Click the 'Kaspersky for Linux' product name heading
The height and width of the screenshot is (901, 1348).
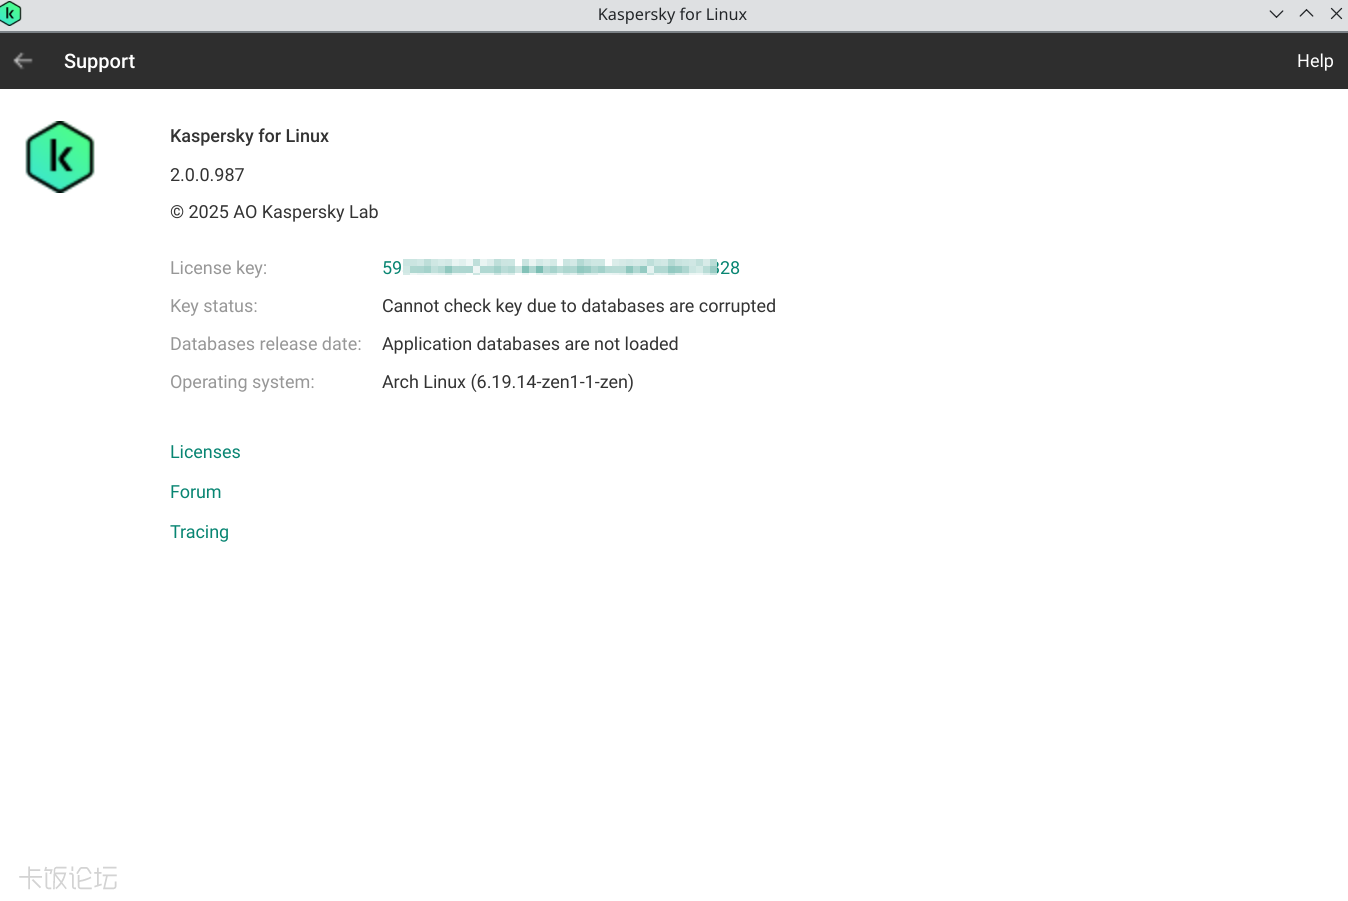tap(249, 136)
